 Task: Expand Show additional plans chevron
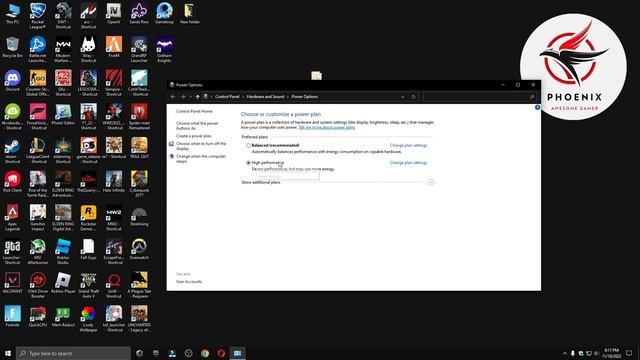point(431,182)
